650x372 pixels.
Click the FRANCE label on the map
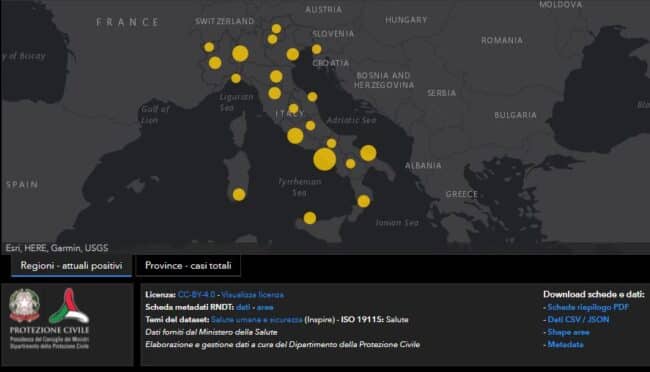coord(127,22)
